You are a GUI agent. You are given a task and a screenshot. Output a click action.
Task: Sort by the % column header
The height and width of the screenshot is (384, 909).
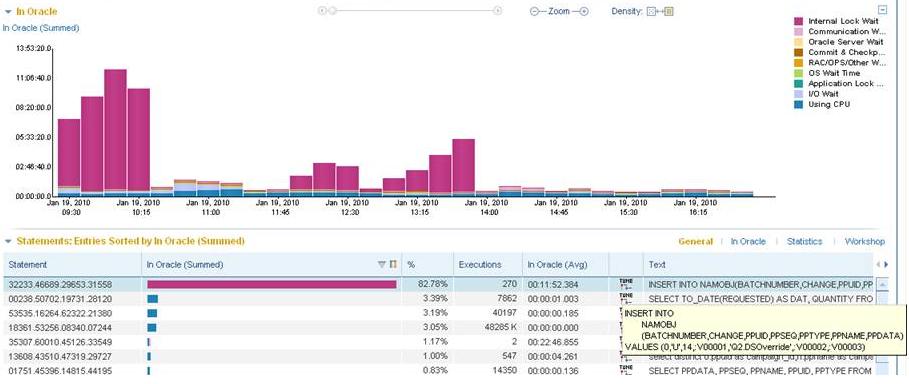[427, 265]
